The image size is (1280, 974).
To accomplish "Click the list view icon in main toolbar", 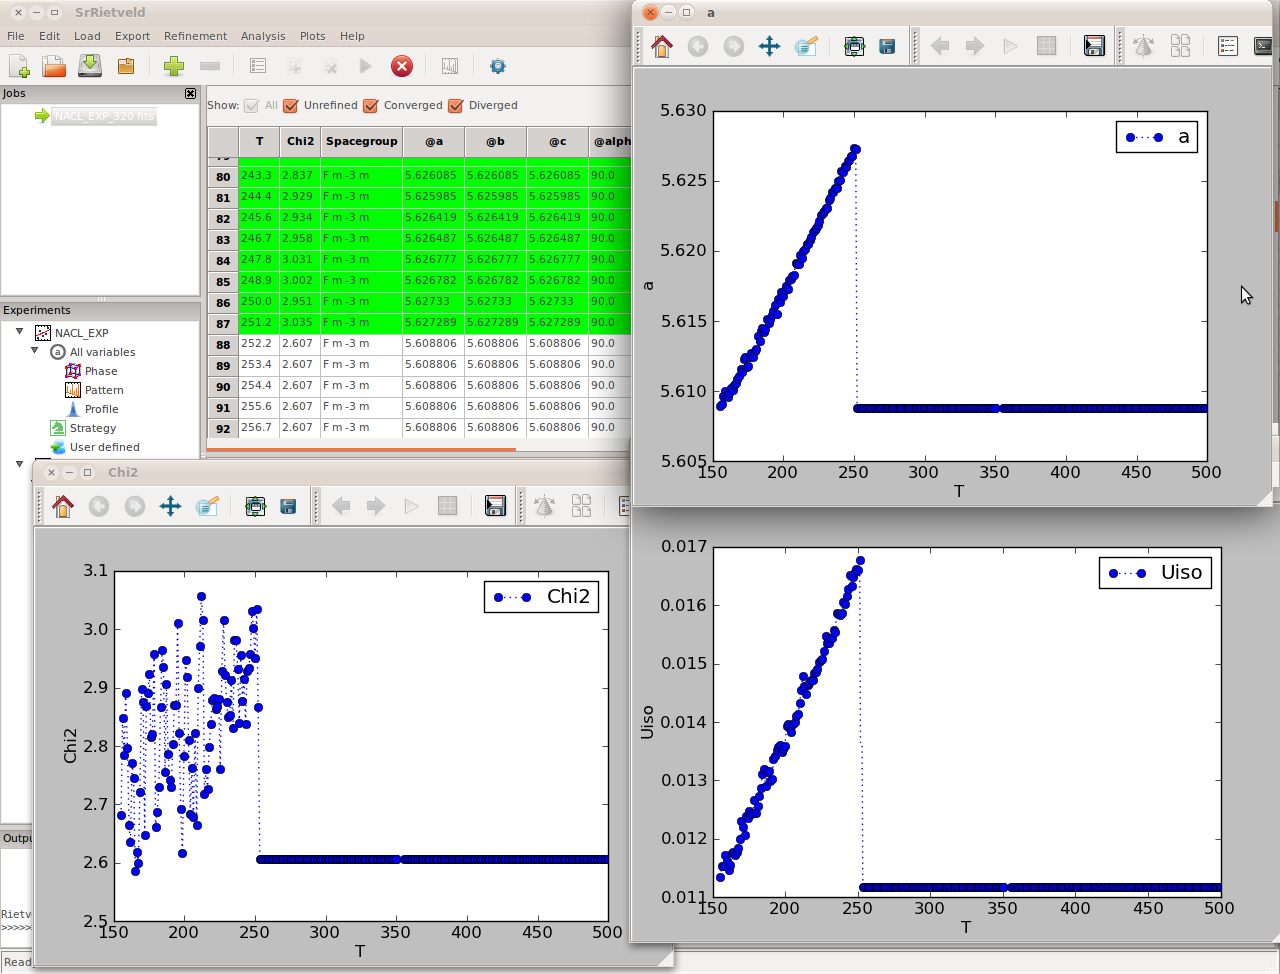I will tap(258, 66).
